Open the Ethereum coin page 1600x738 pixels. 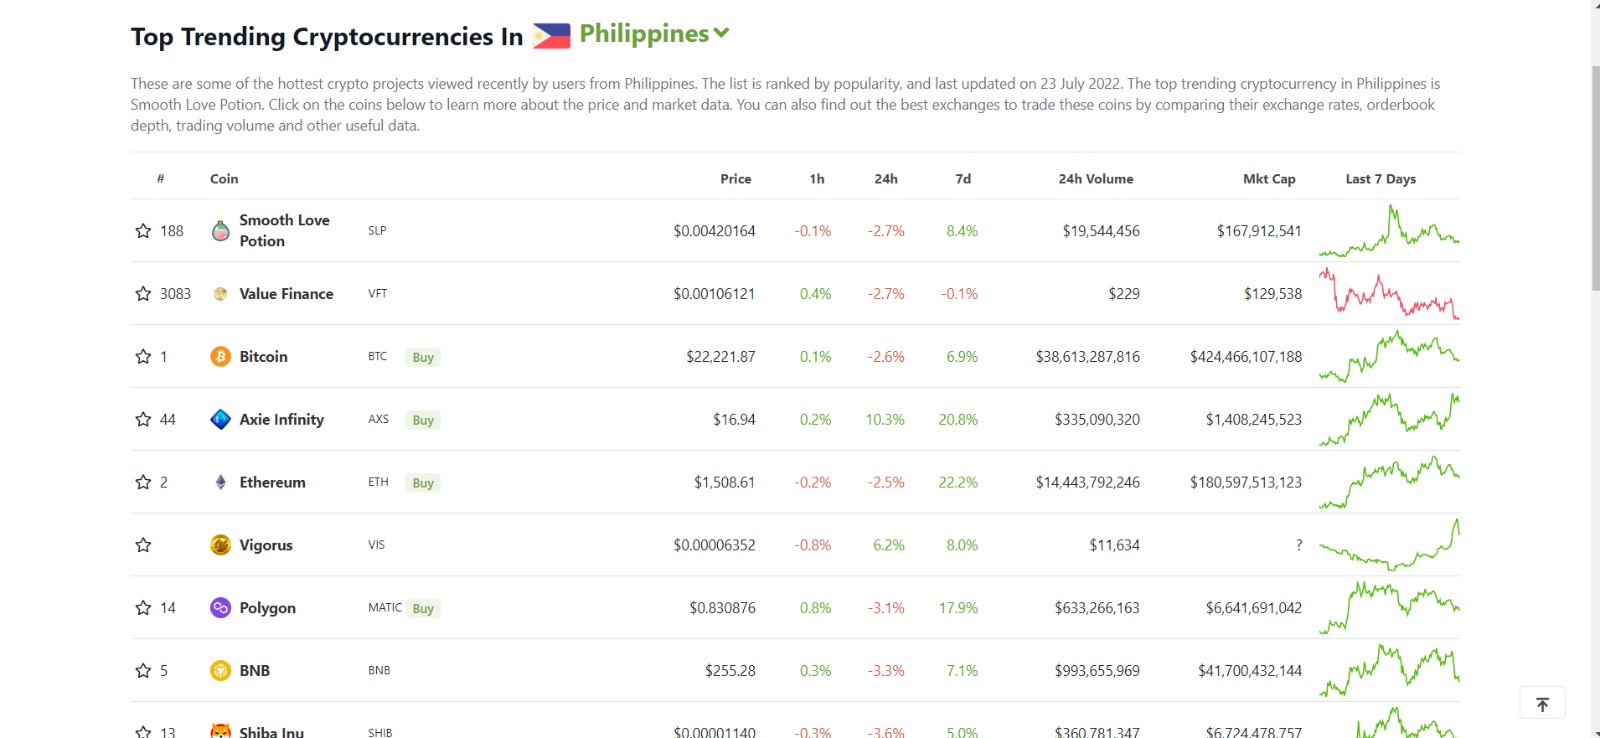coord(272,482)
